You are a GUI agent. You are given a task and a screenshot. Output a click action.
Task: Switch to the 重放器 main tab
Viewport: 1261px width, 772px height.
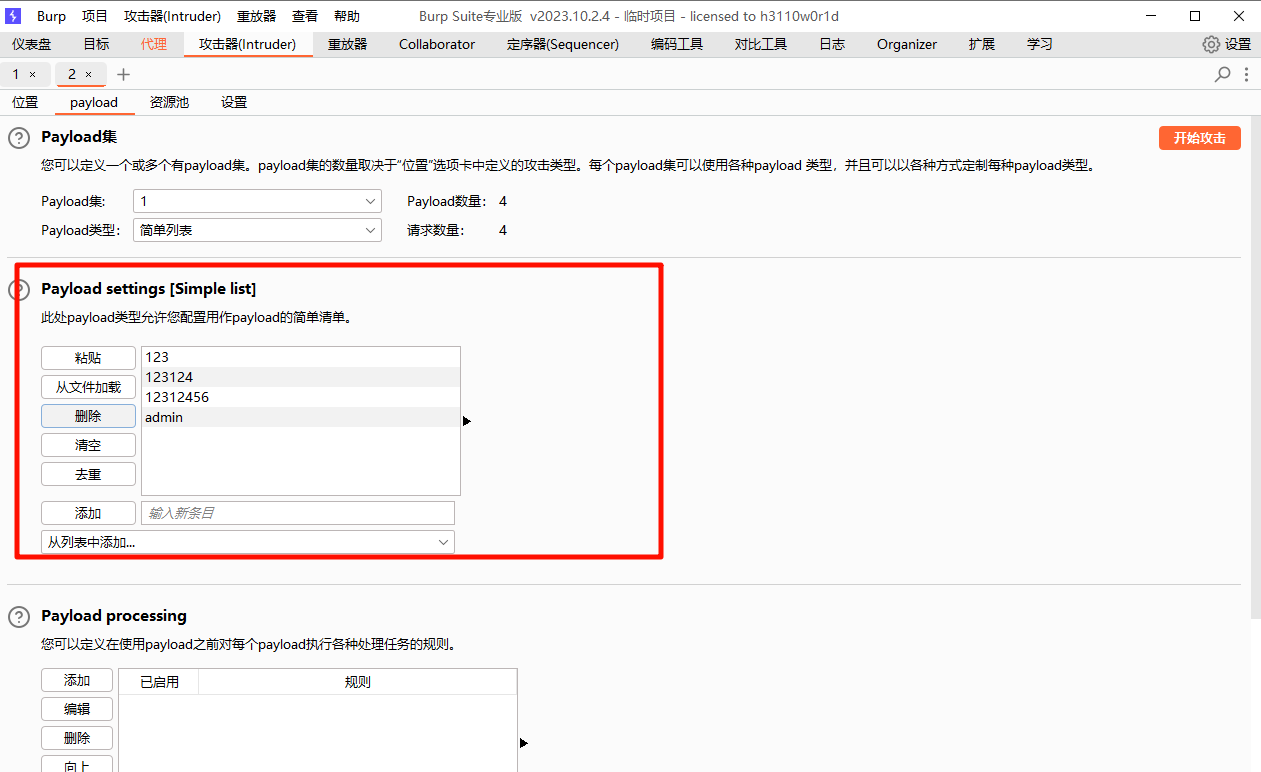tap(348, 44)
